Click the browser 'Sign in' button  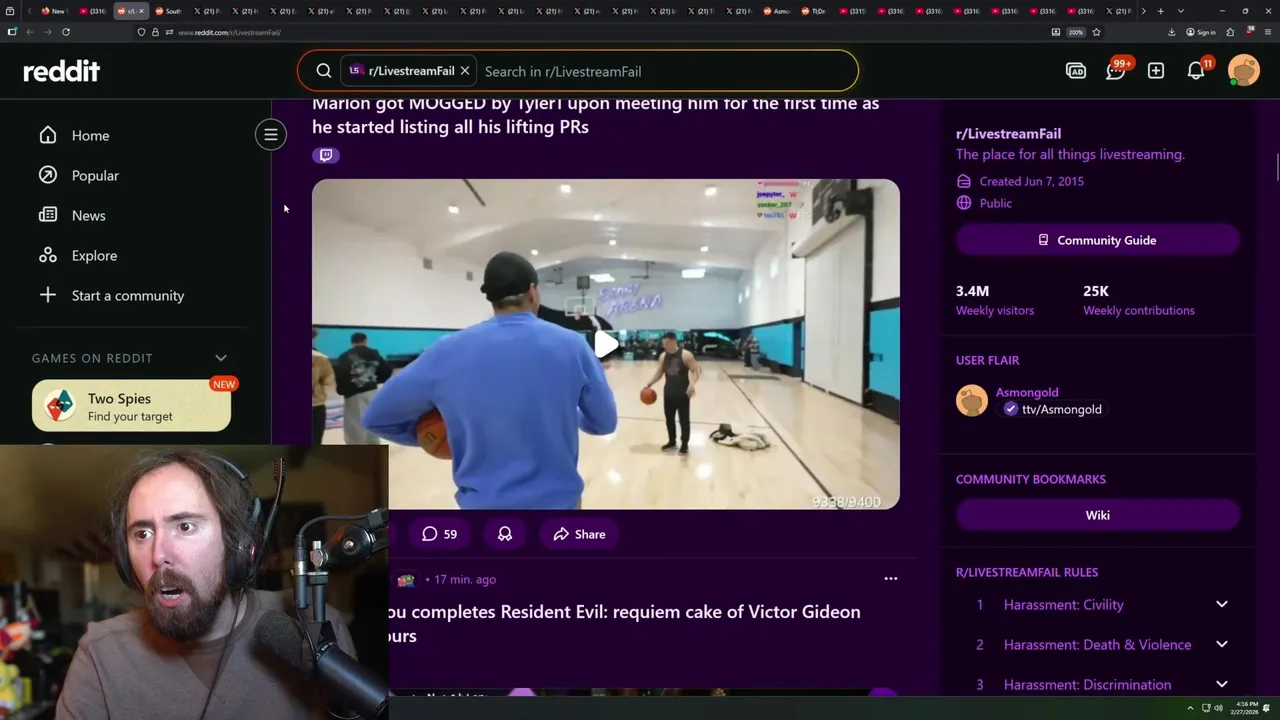(x=1202, y=32)
